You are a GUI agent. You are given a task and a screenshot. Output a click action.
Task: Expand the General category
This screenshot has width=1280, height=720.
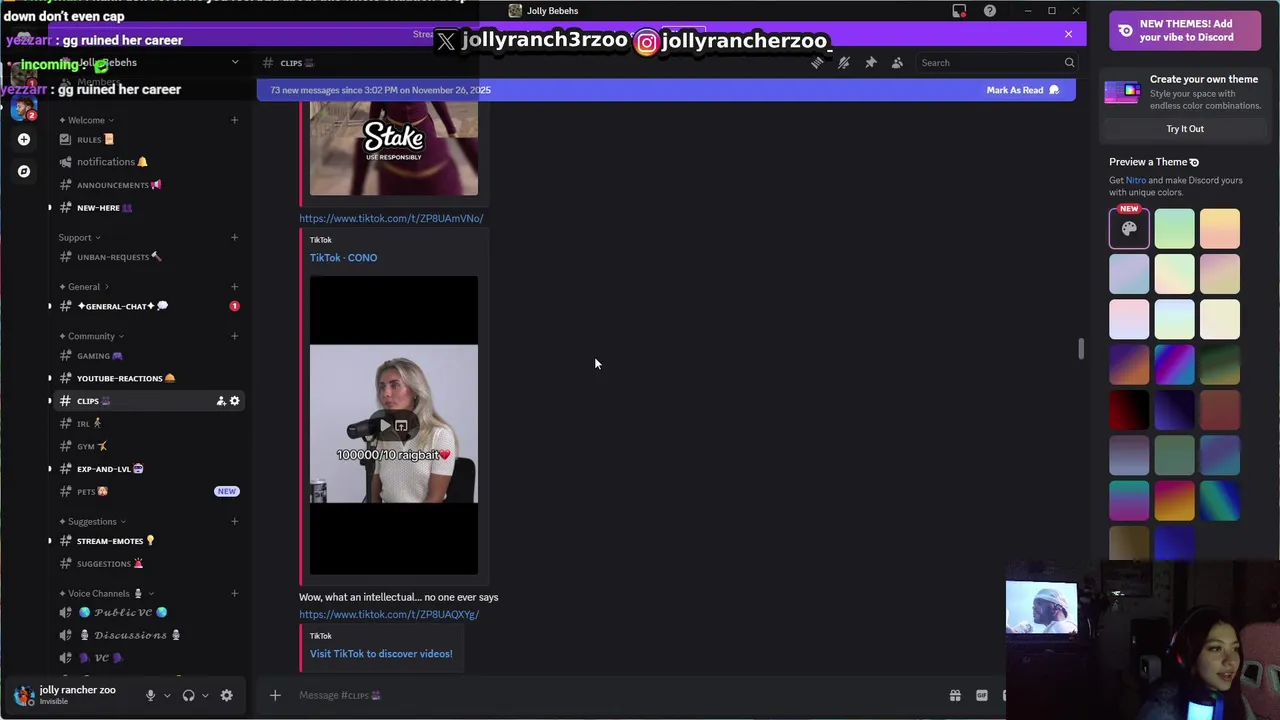pyautogui.click(x=84, y=287)
